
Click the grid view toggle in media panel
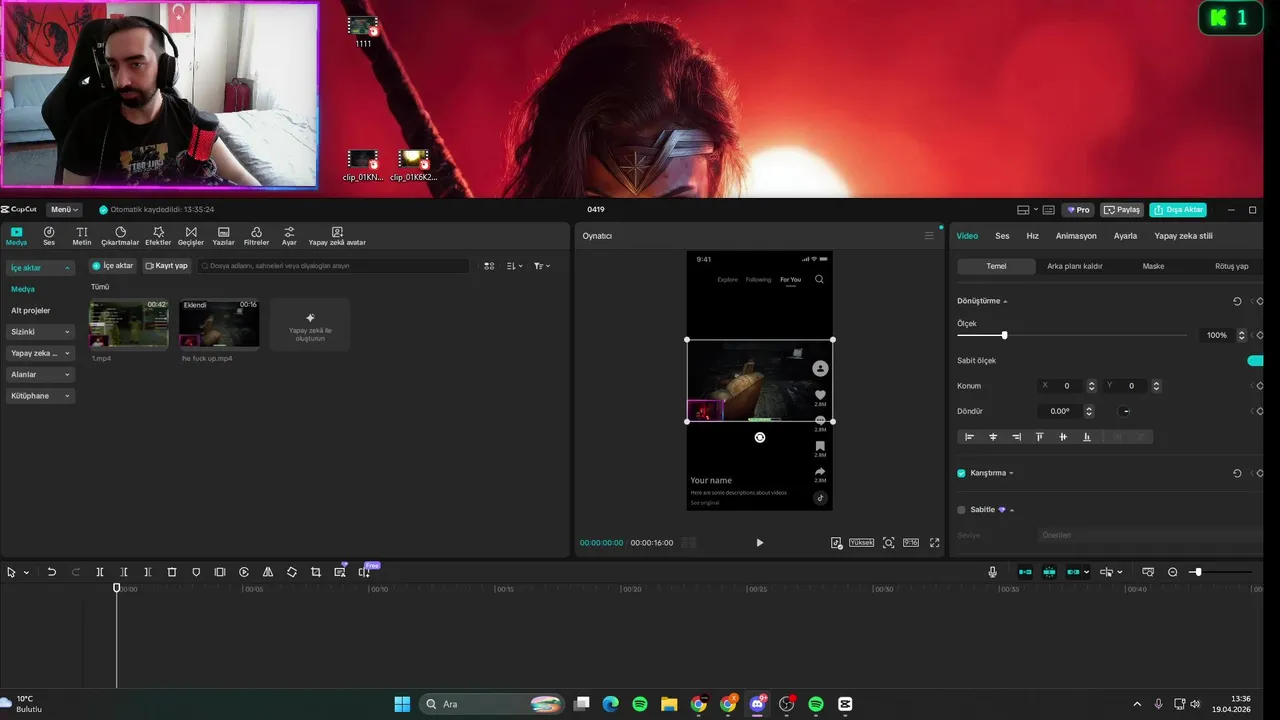(489, 266)
